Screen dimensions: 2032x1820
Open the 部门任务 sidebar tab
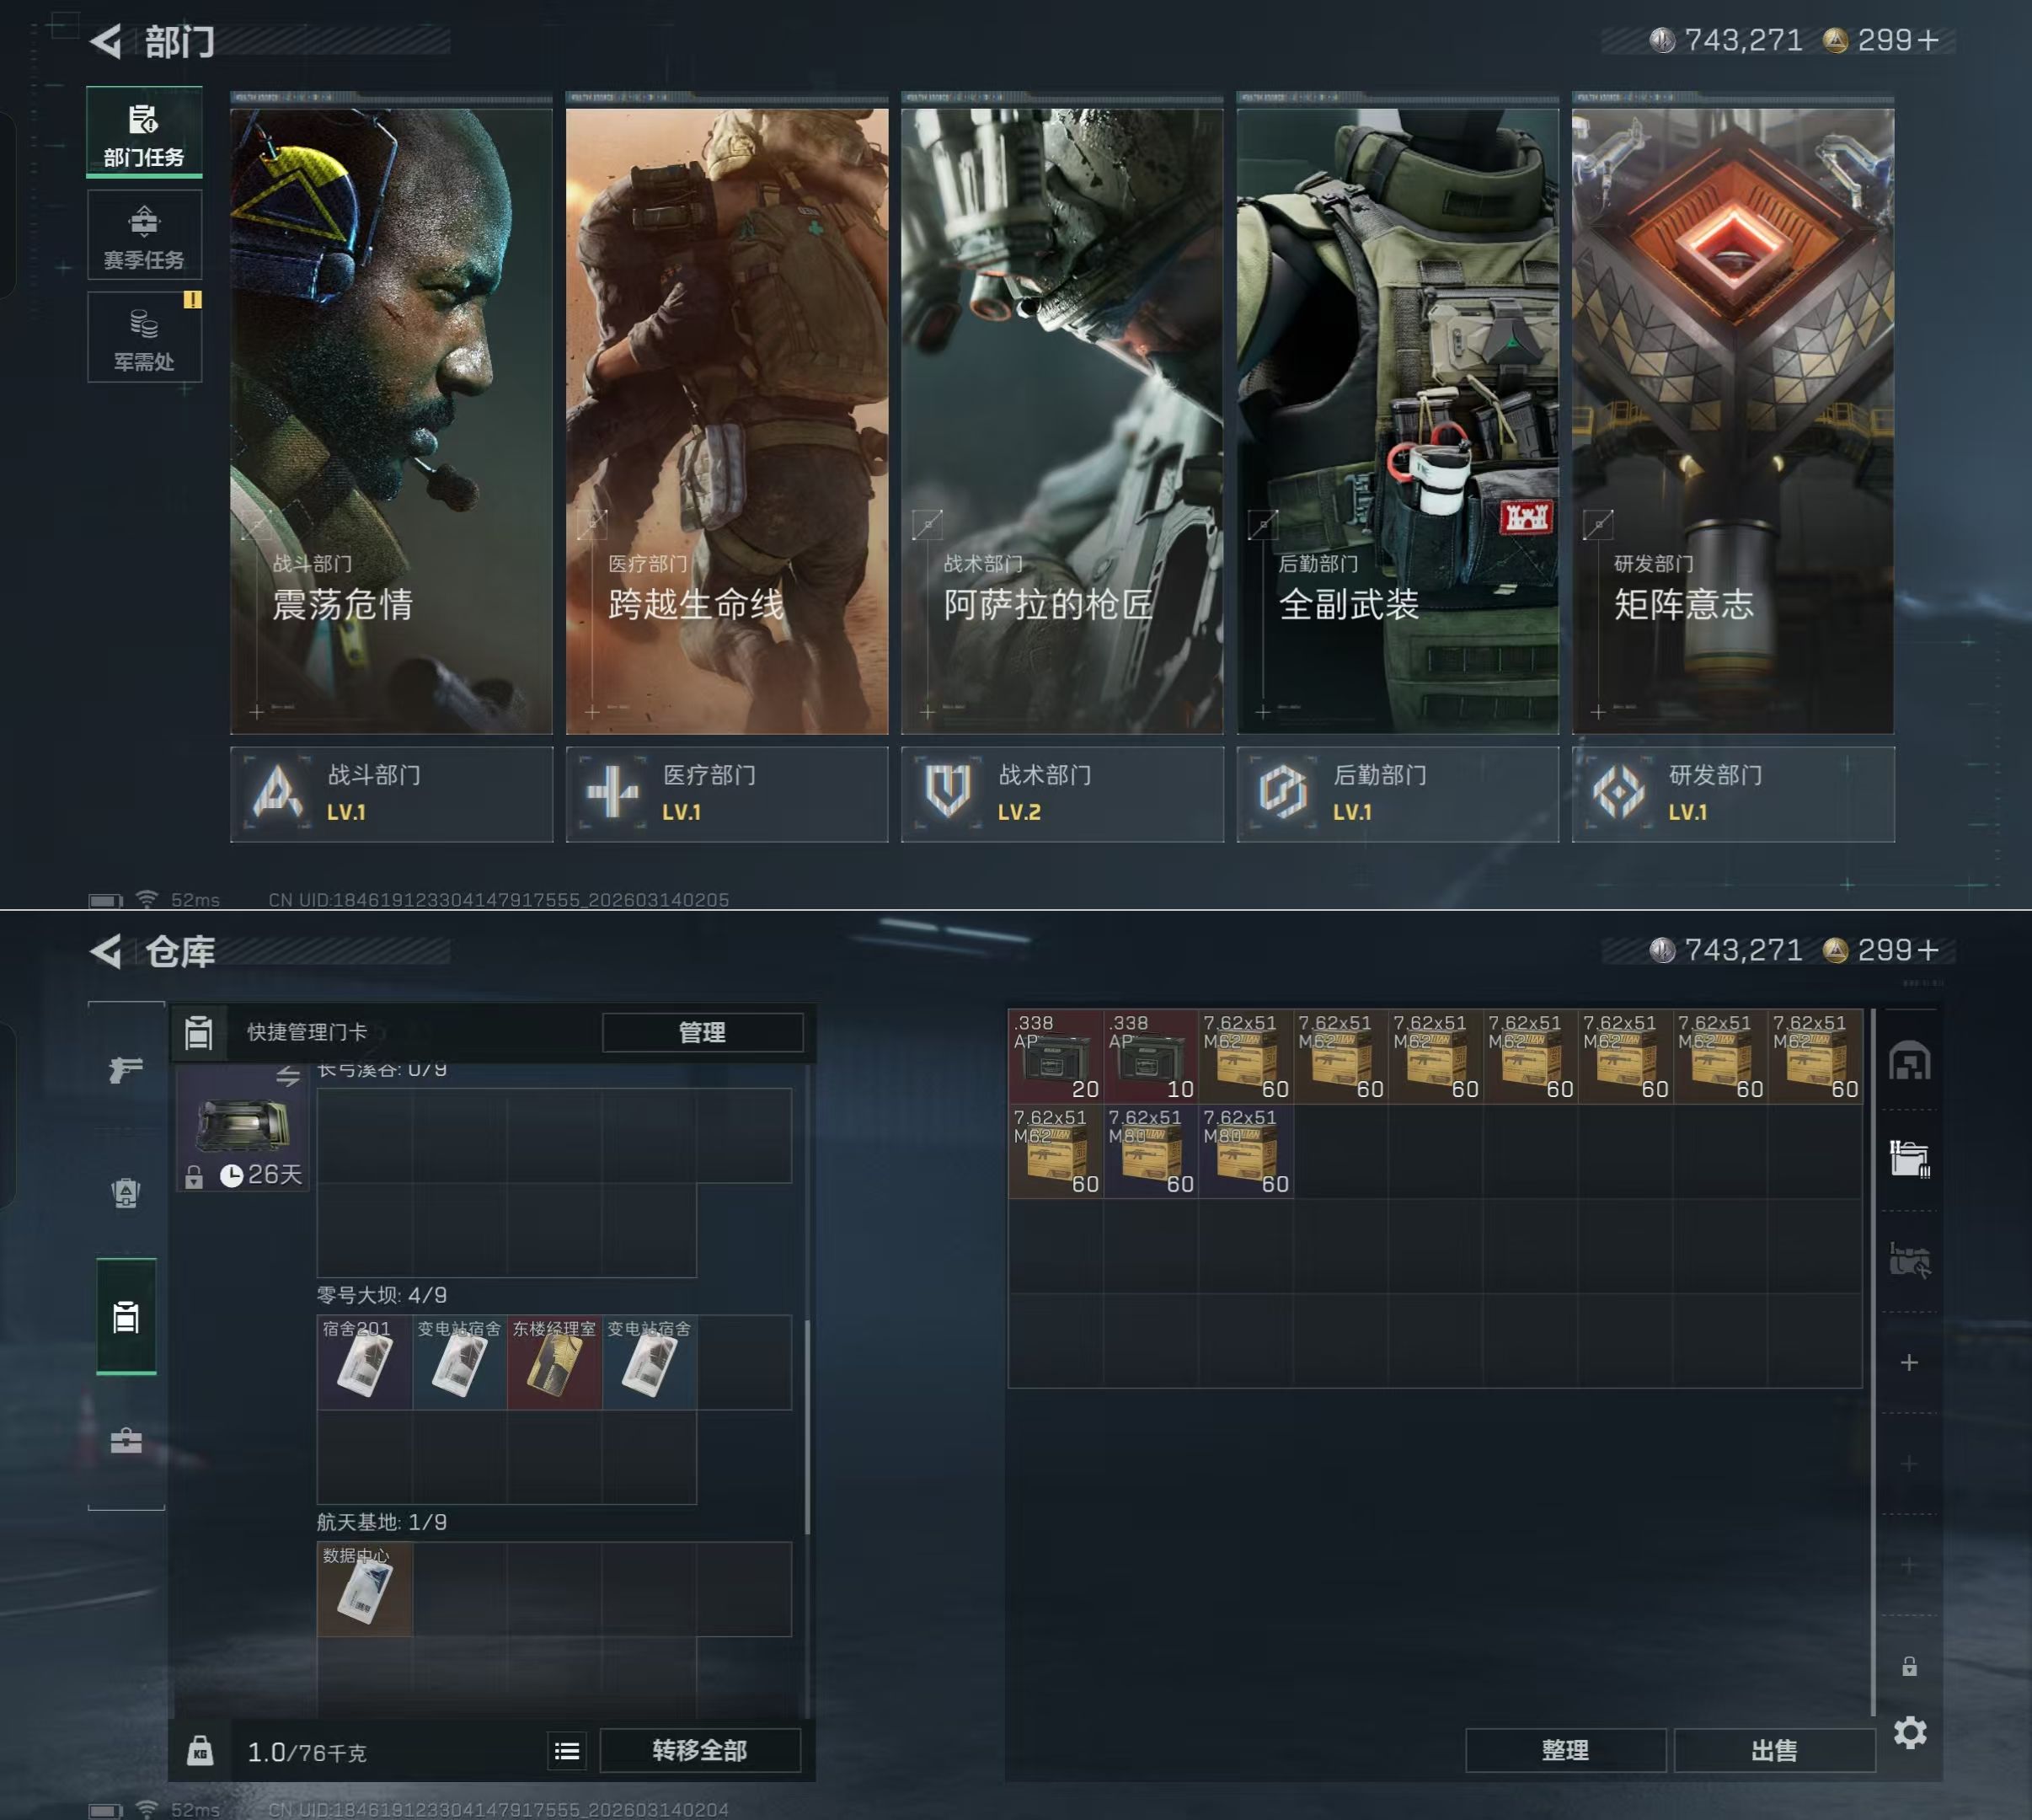144,134
